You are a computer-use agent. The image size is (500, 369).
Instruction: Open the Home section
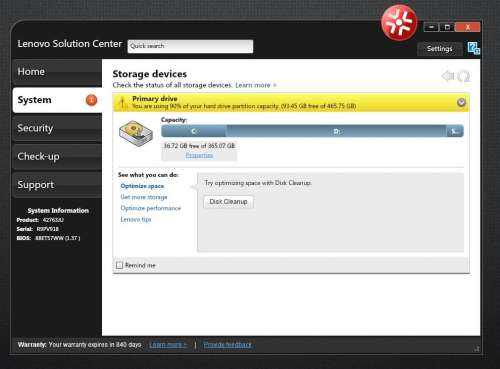click(57, 71)
